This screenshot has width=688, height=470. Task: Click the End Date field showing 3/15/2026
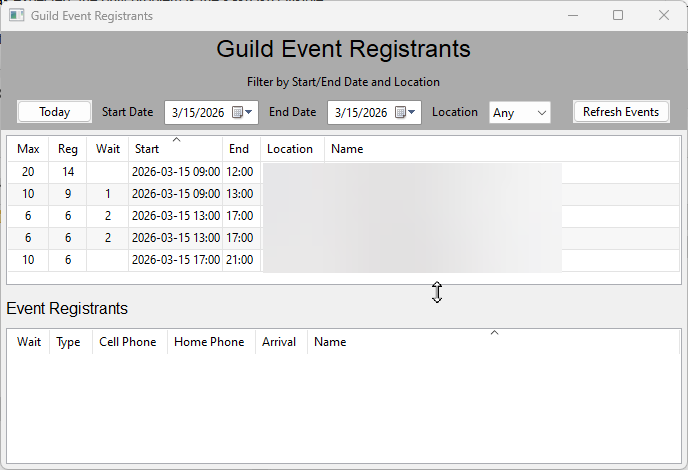click(361, 113)
